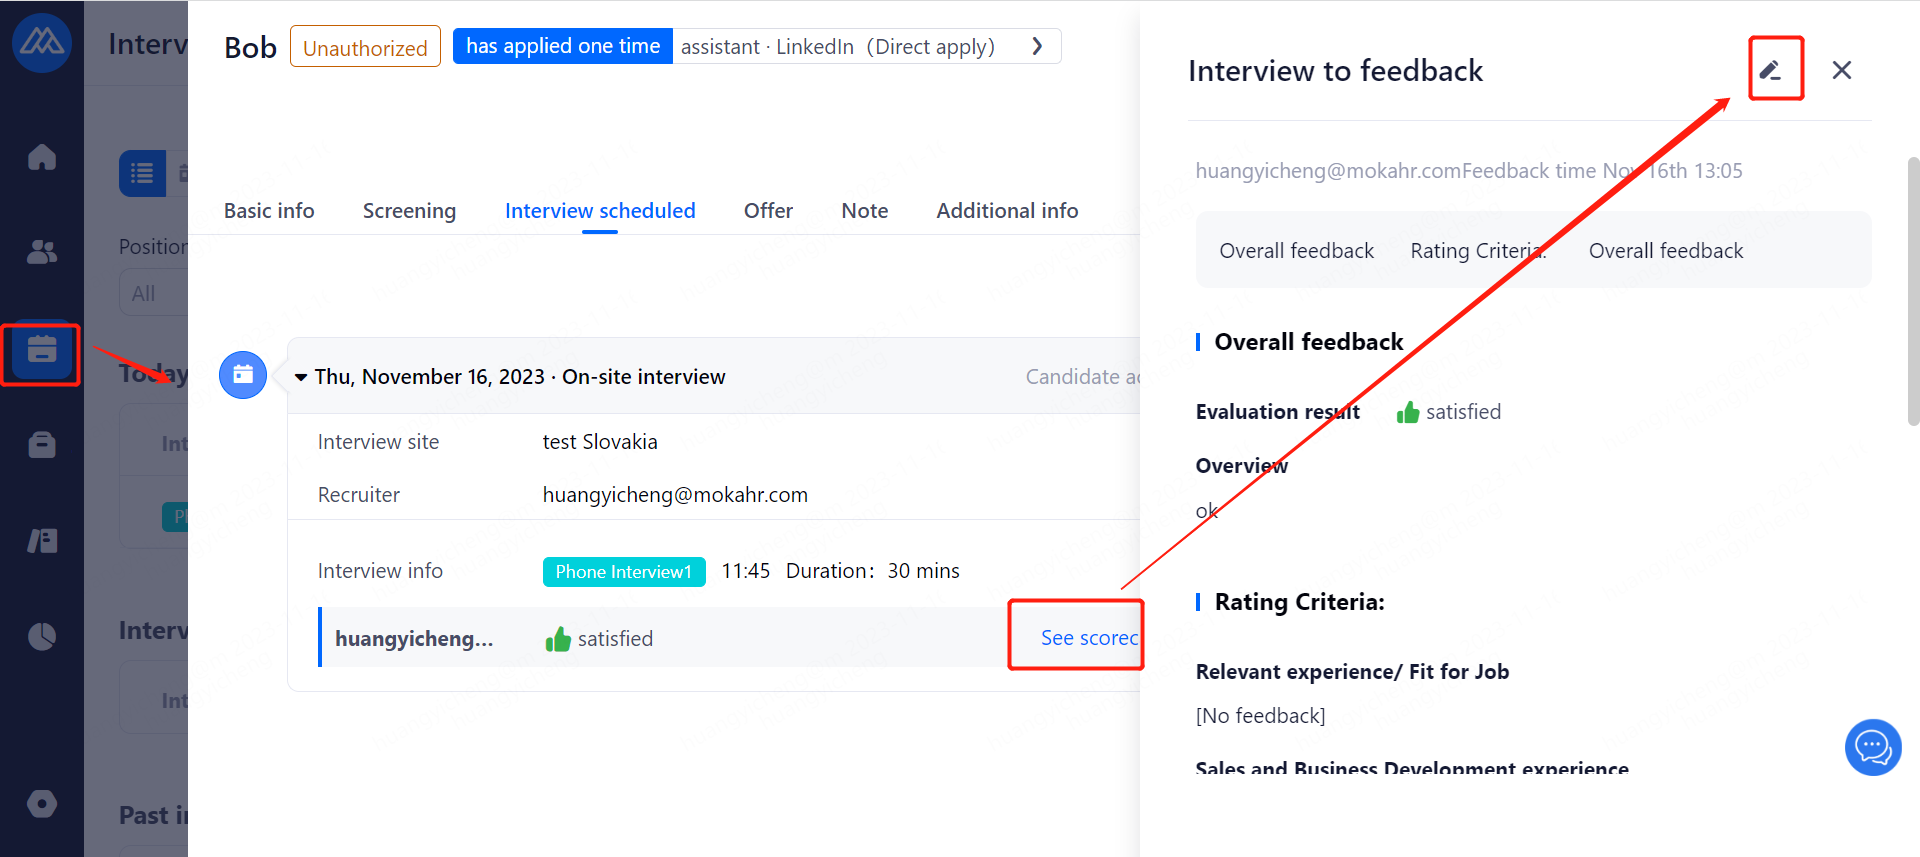
Task: Click the feedback panel vertical scrollbar
Action: (x=1913, y=290)
